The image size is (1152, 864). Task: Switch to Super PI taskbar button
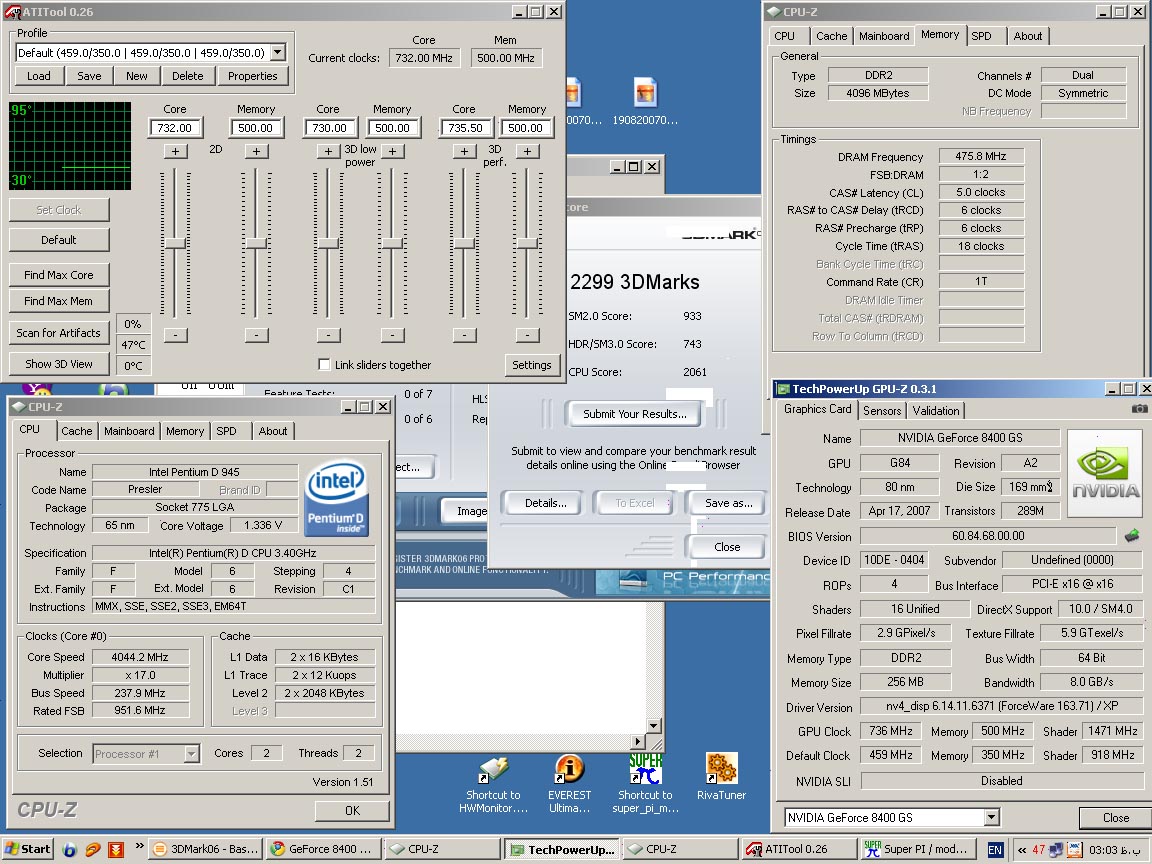(x=917, y=849)
